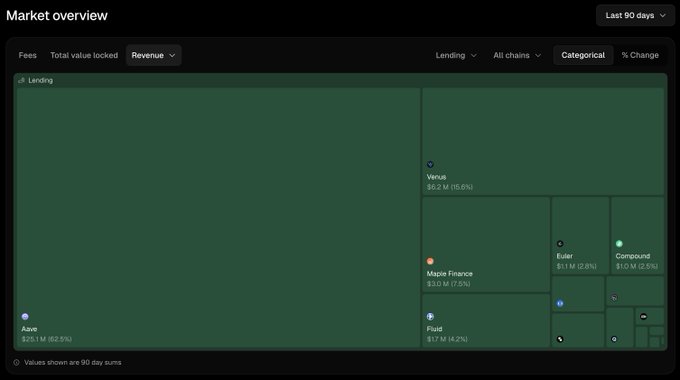
Task: Click the "$1.7 M (4.2%)" Fluid value
Action: click(447, 339)
